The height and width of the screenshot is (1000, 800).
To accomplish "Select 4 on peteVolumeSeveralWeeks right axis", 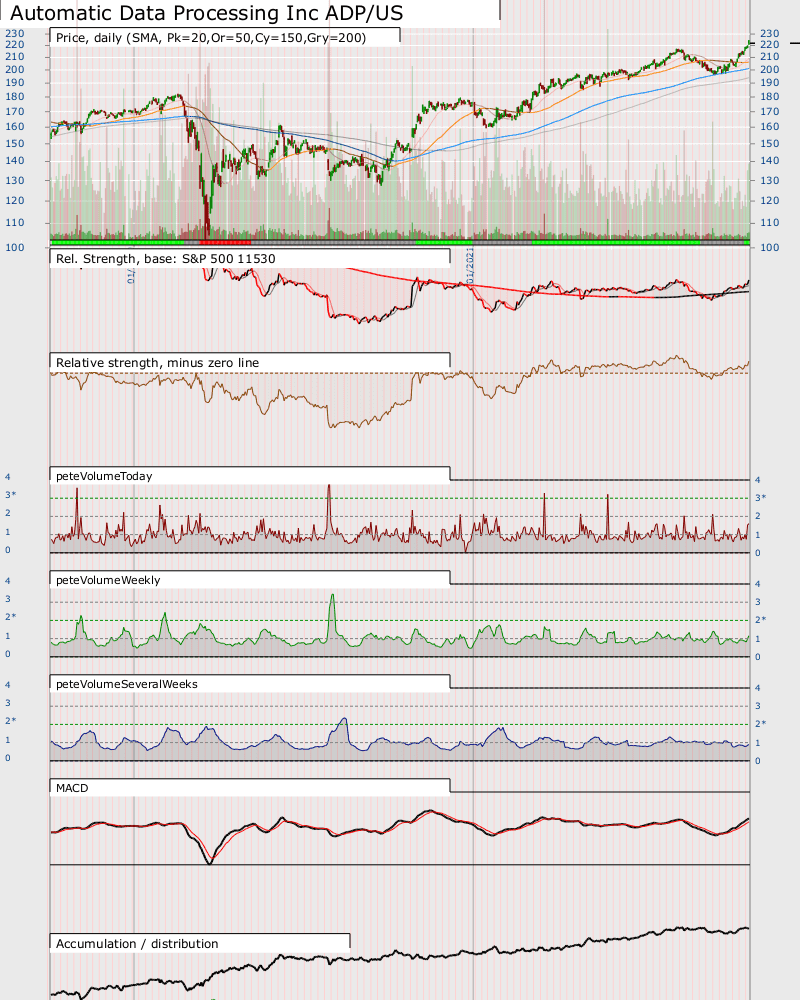I will click(758, 688).
